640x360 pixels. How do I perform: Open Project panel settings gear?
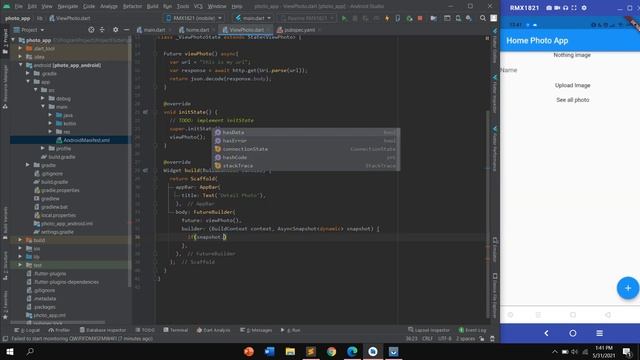(x=116, y=30)
